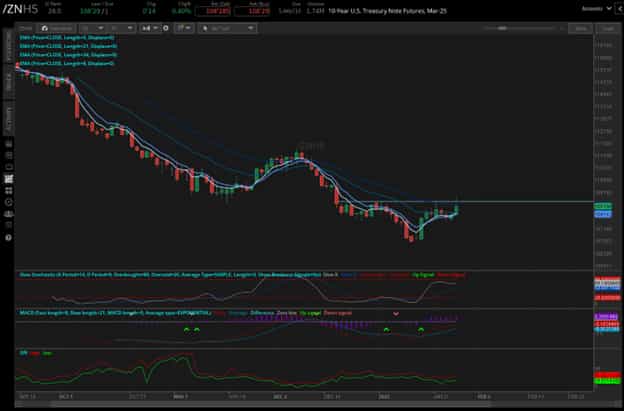This screenshot has height=411, width=624.
Task: Click the description '10-Year U.S. Treasury Note Futures, Mar 25'
Action: point(387,11)
